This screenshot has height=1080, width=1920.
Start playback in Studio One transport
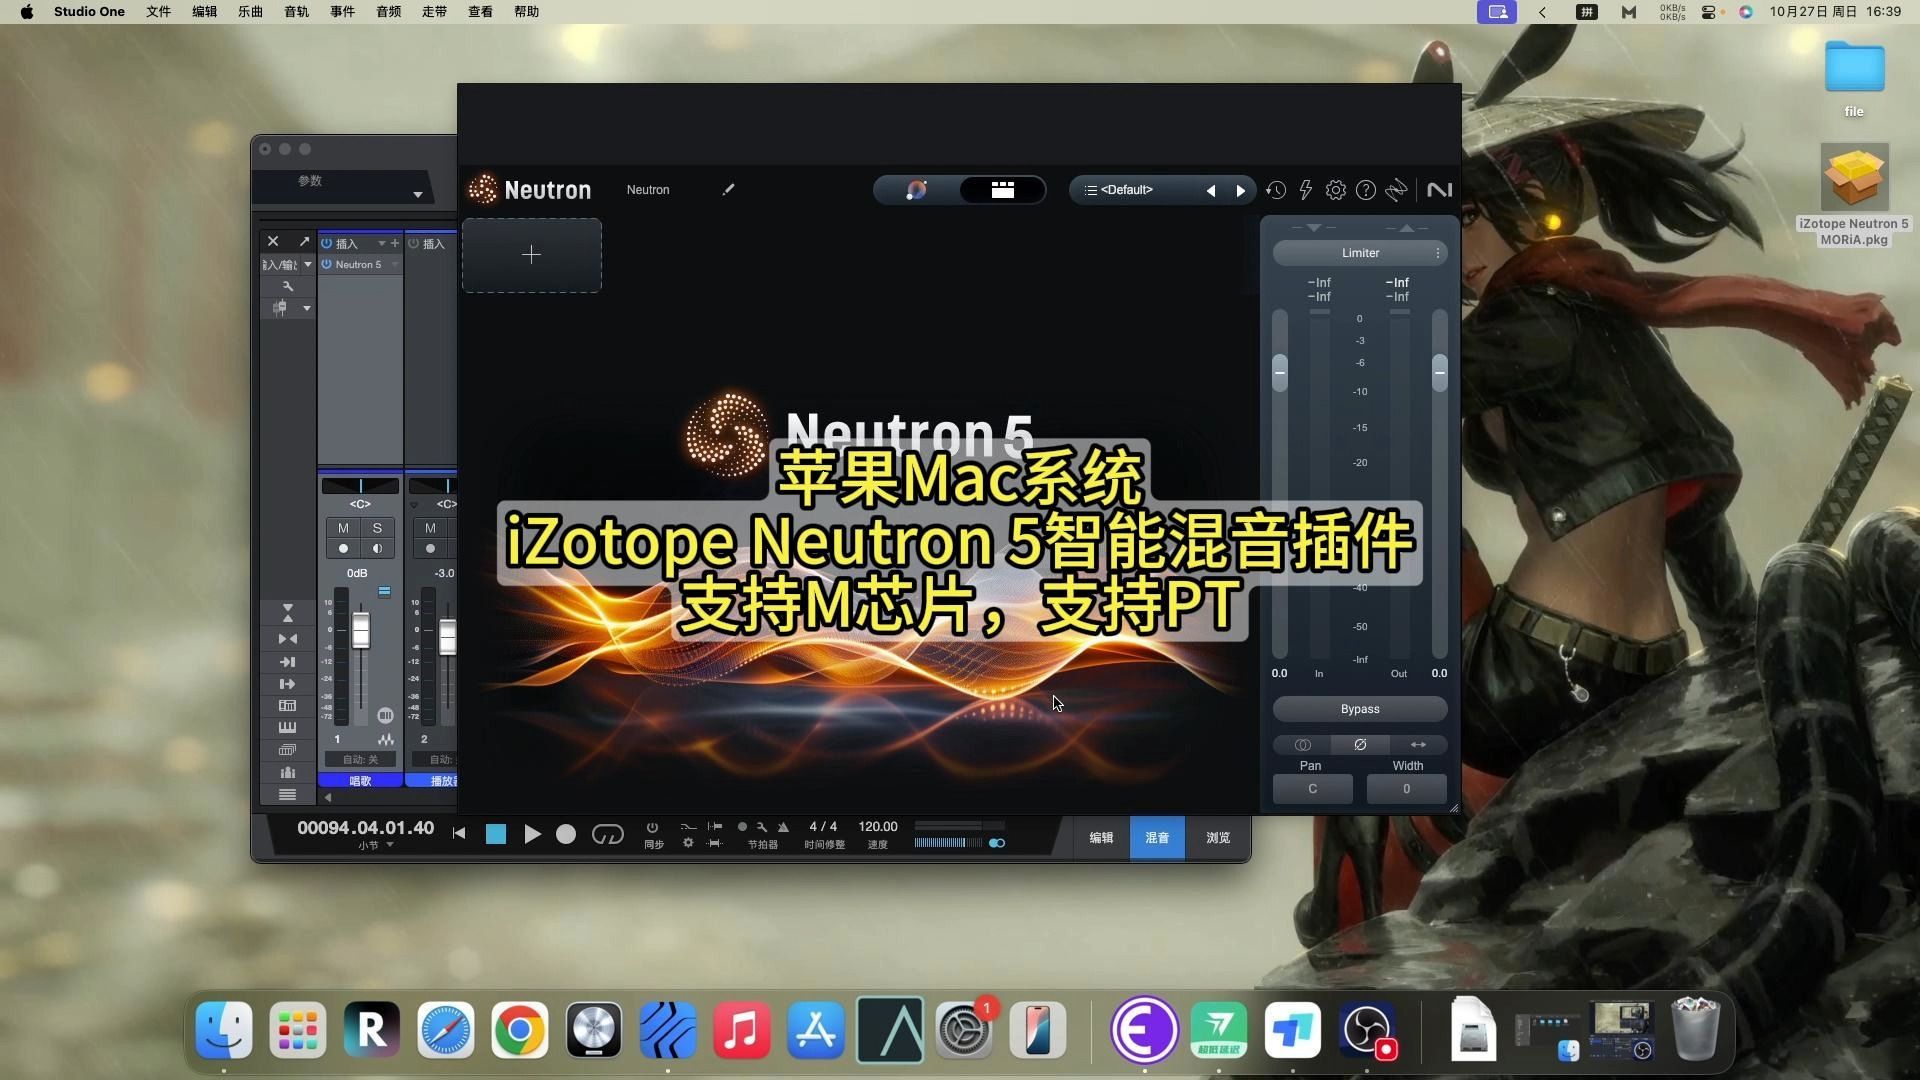pos(533,834)
